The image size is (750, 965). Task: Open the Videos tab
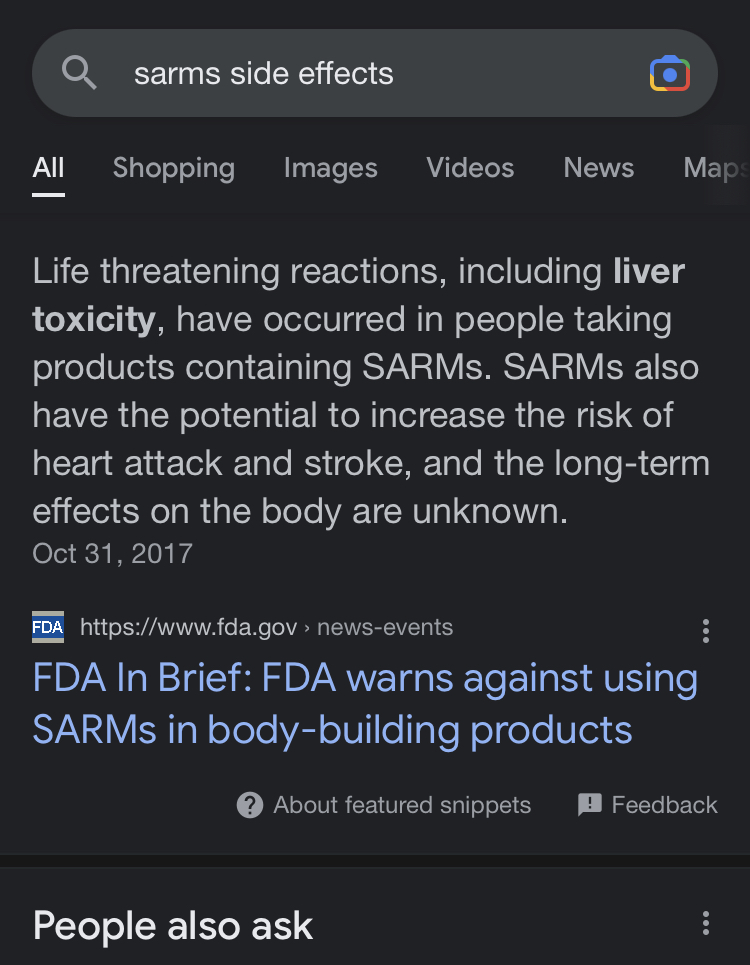[470, 167]
